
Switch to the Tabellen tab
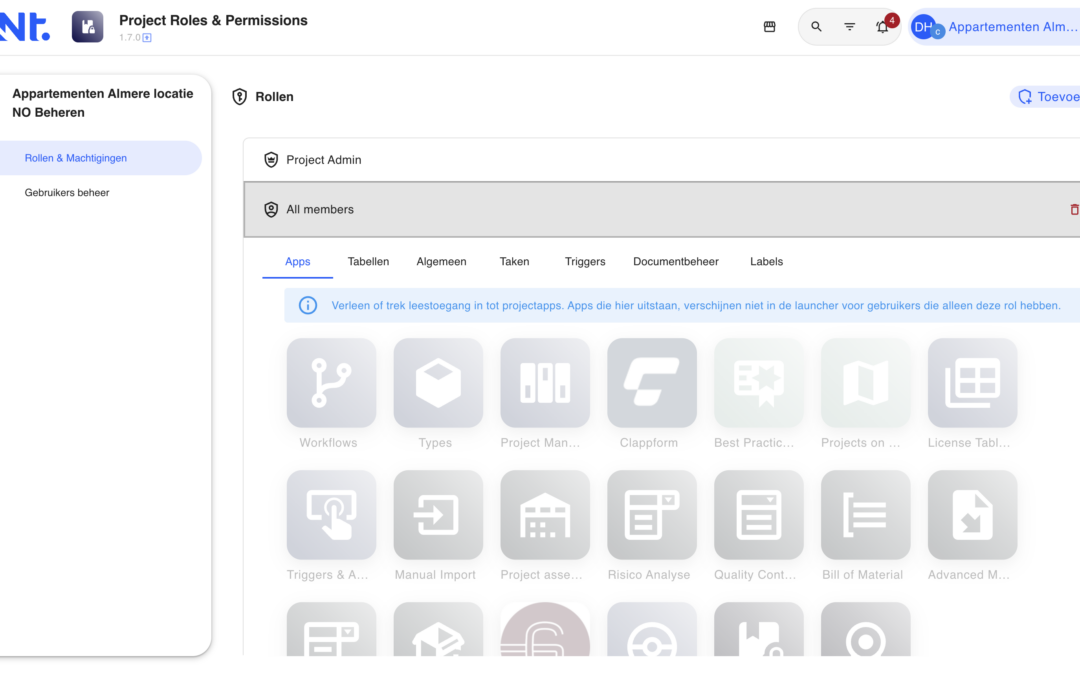point(368,262)
